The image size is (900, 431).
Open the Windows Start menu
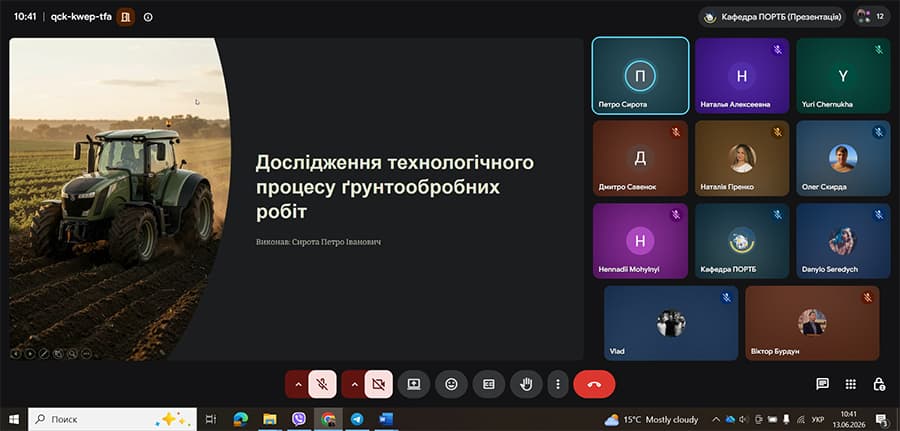[x=13, y=420]
